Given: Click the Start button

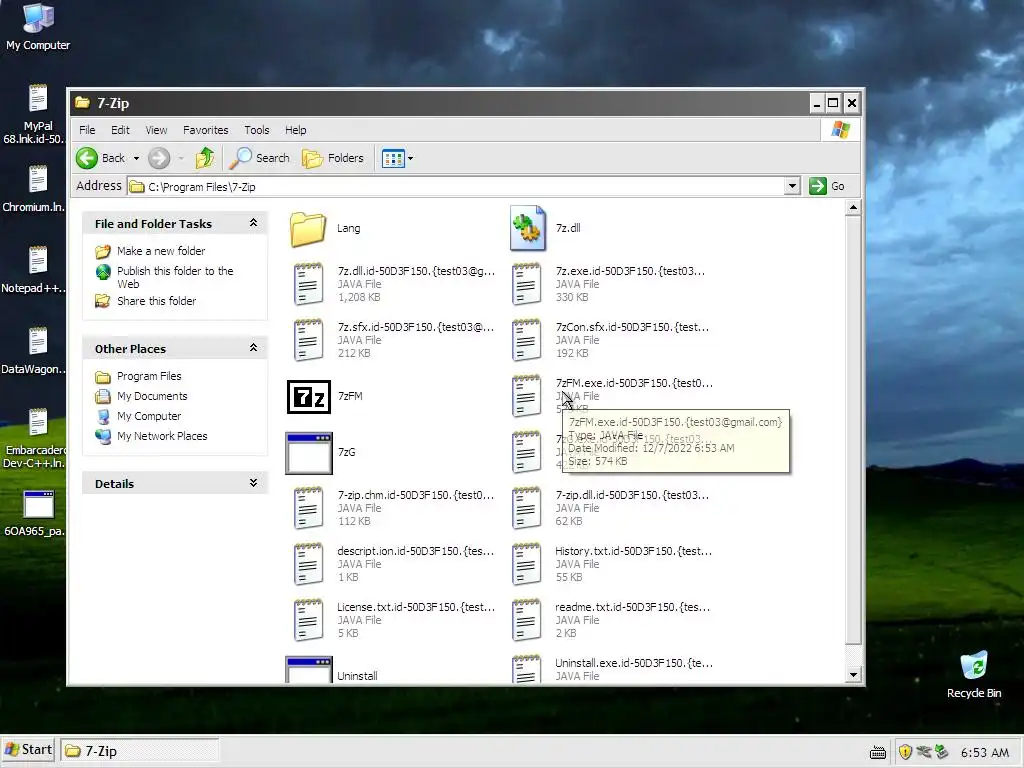Looking at the screenshot, I should click(x=28, y=750).
